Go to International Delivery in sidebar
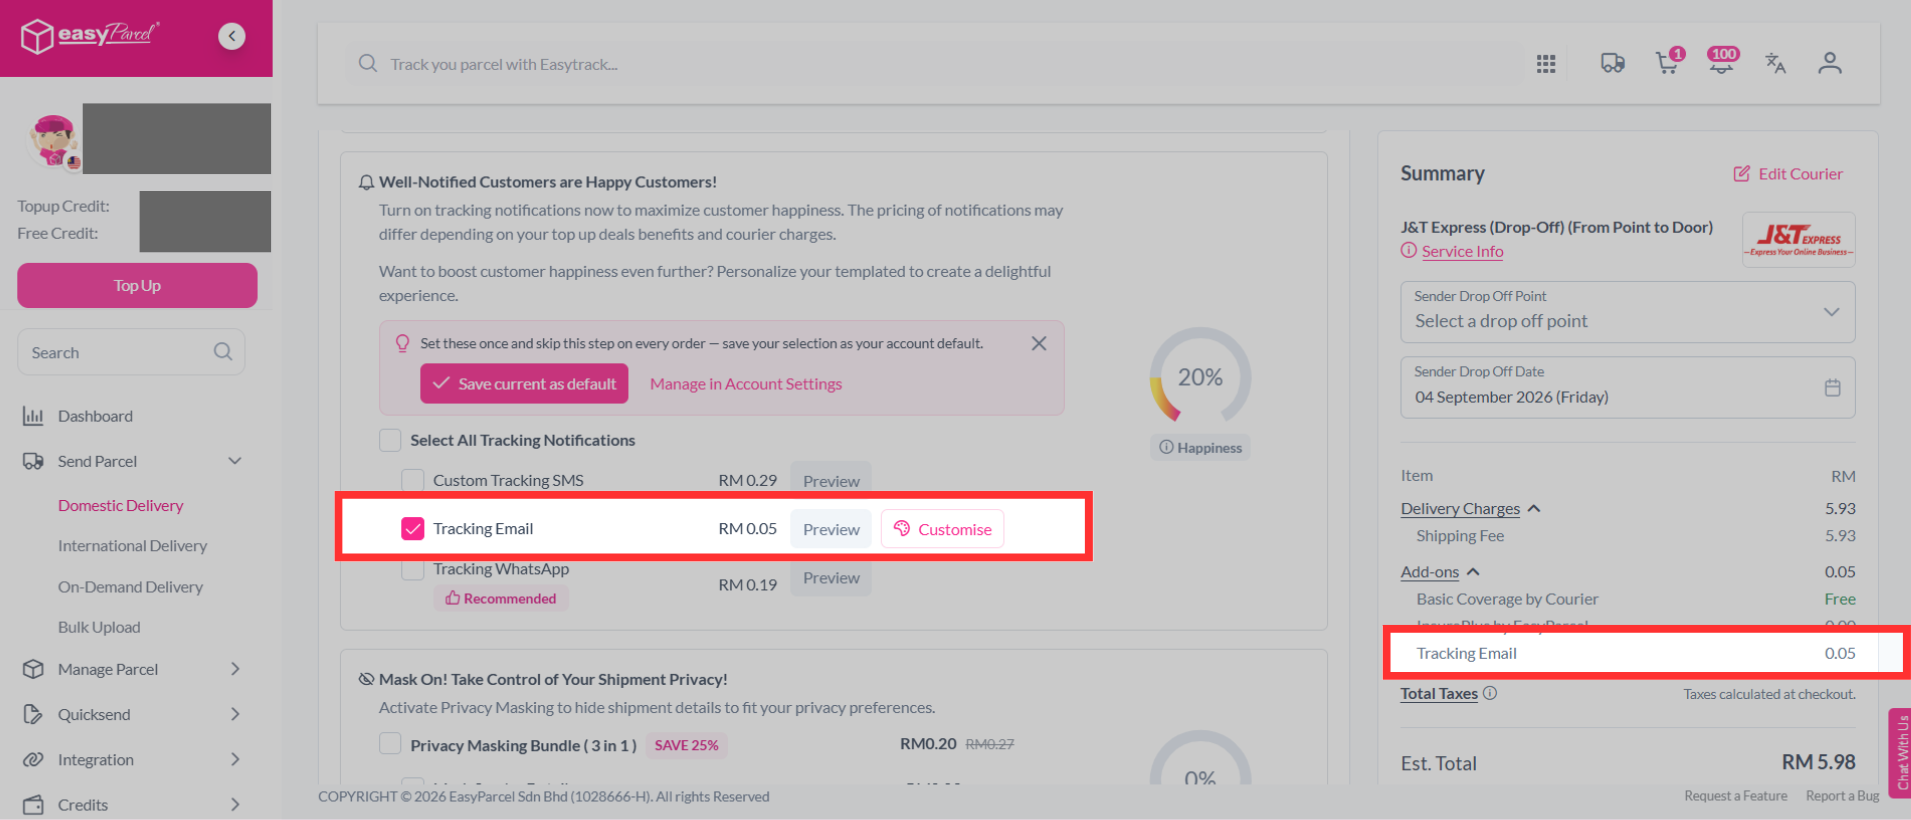Image resolution: width=1911 pixels, height=820 pixels. point(132,546)
